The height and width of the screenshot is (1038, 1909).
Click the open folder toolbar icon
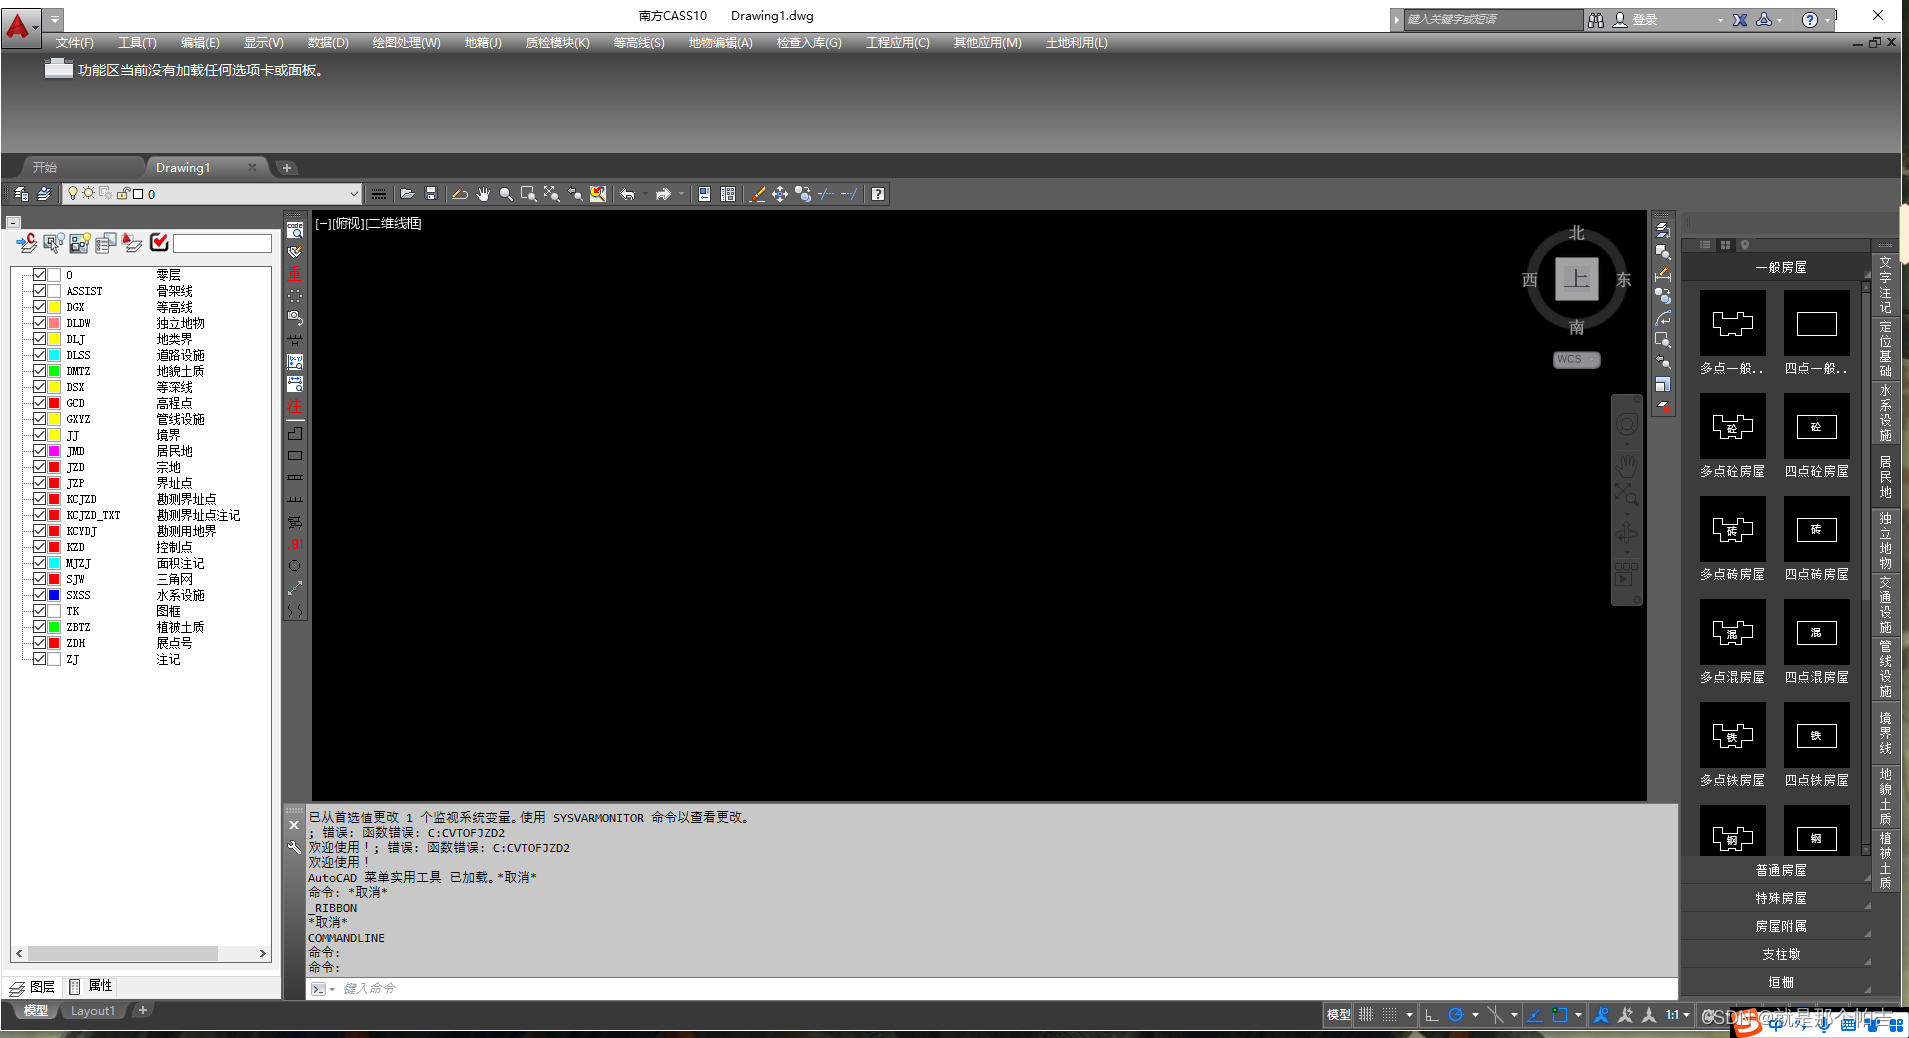[x=407, y=194]
